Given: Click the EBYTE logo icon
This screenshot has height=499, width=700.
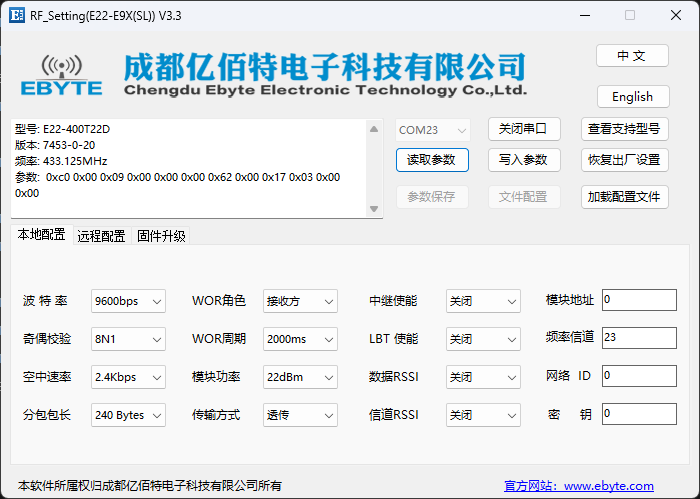Looking at the screenshot, I should click(x=62, y=75).
